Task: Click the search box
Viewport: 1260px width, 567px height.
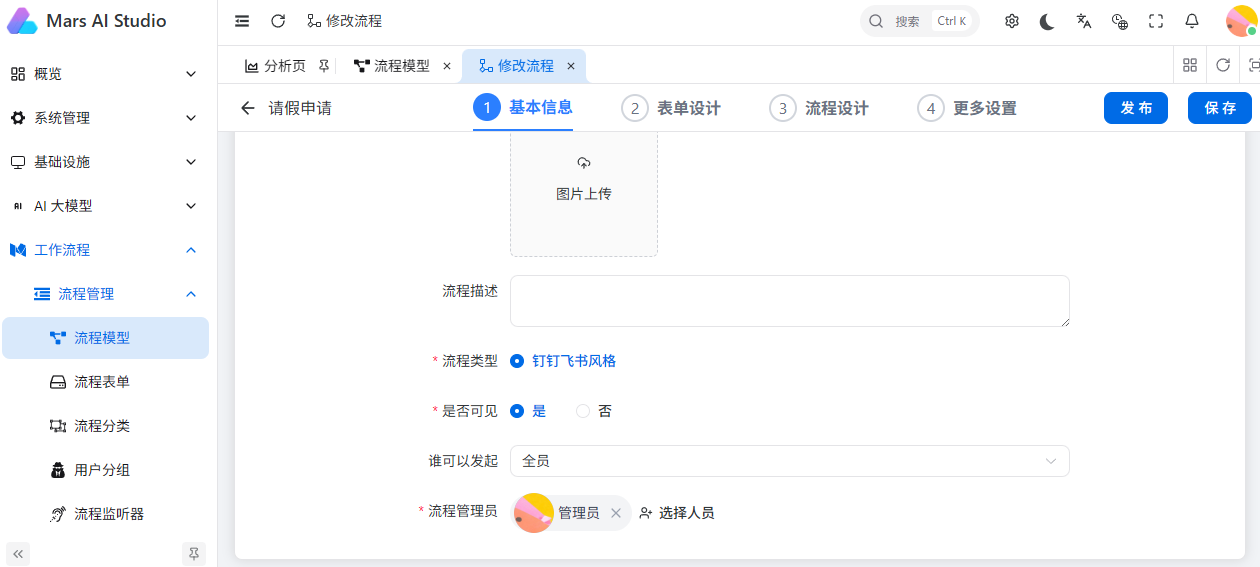Action: tap(919, 21)
